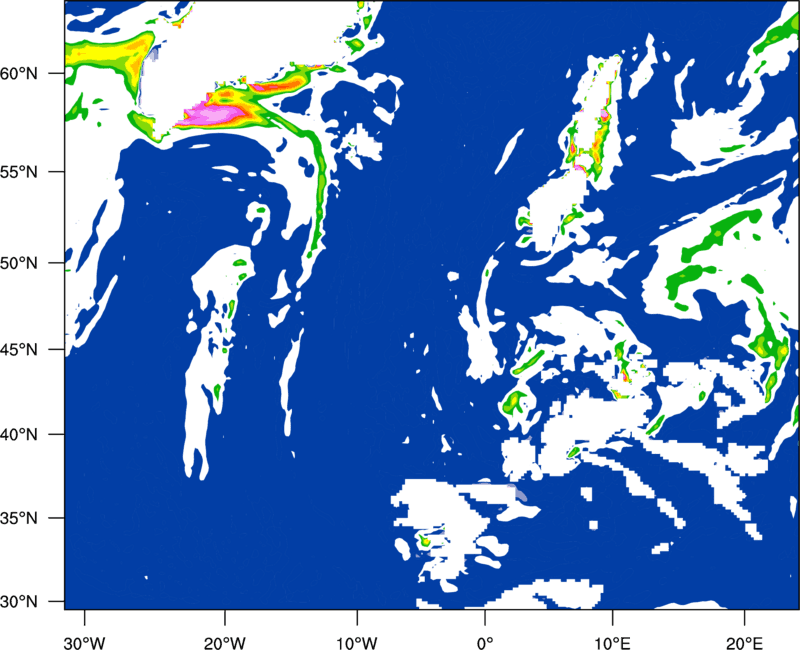
Task: Click the 40°N latitude label
Action: coord(19,434)
